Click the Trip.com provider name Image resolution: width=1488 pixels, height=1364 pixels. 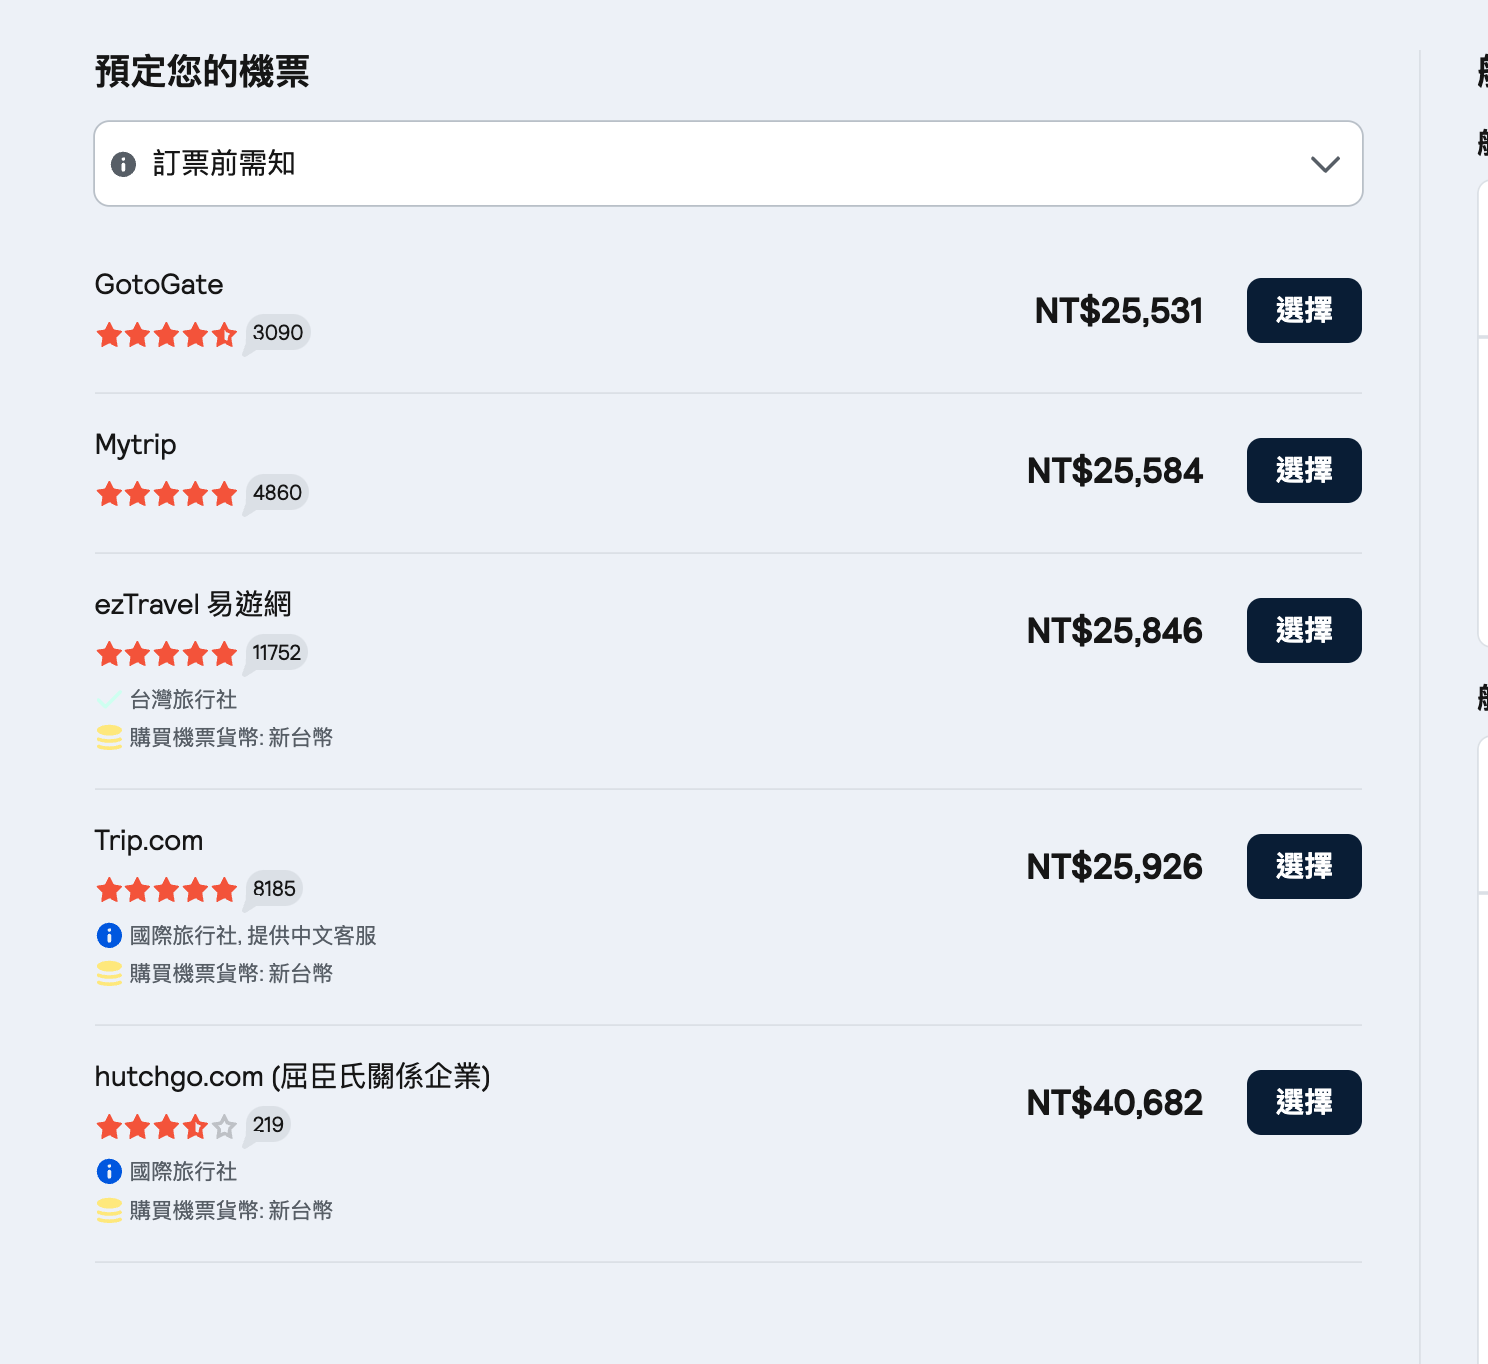tap(149, 841)
